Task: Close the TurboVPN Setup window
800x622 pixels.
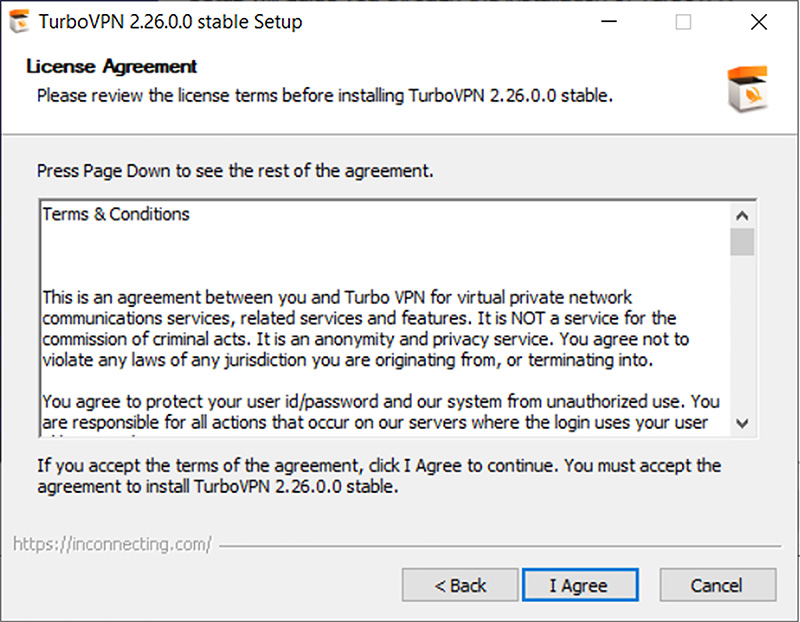Action: point(759,22)
